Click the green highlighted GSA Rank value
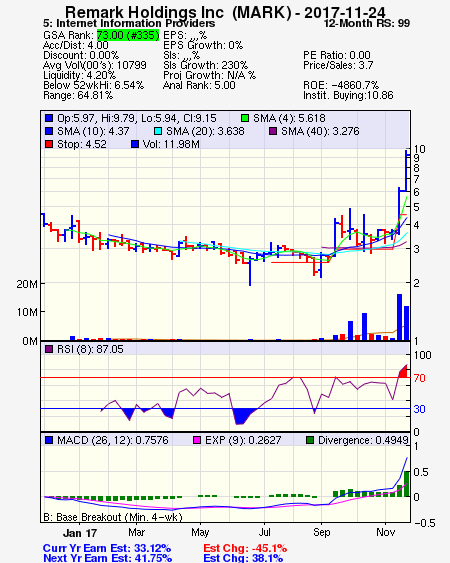The width and height of the screenshot is (450, 563). tap(128, 35)
